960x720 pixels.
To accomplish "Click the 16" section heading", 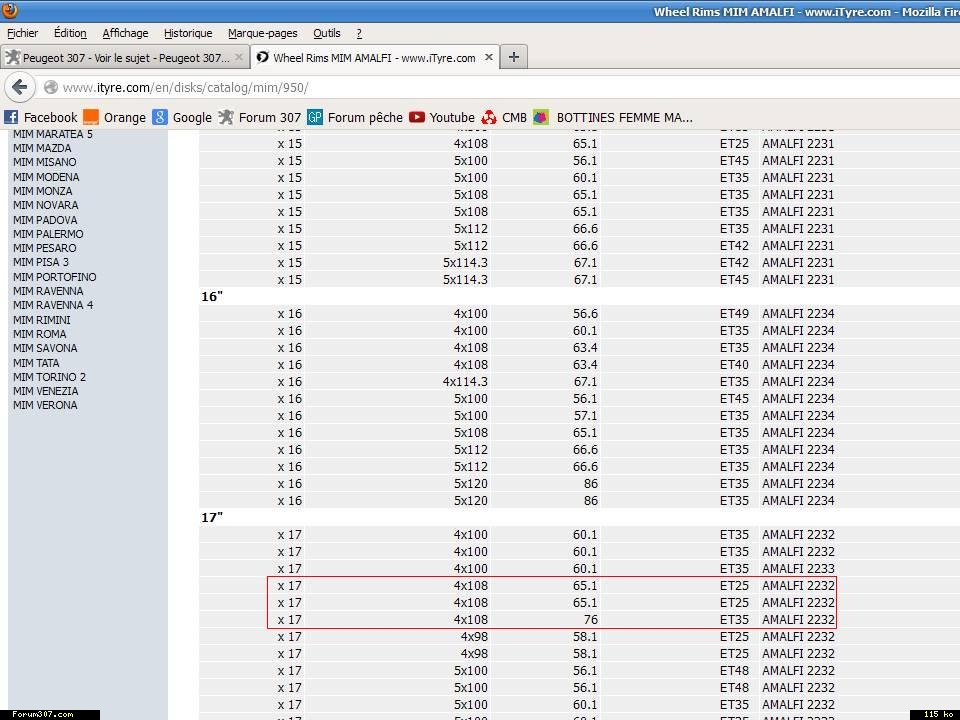I will coord(212,296).
